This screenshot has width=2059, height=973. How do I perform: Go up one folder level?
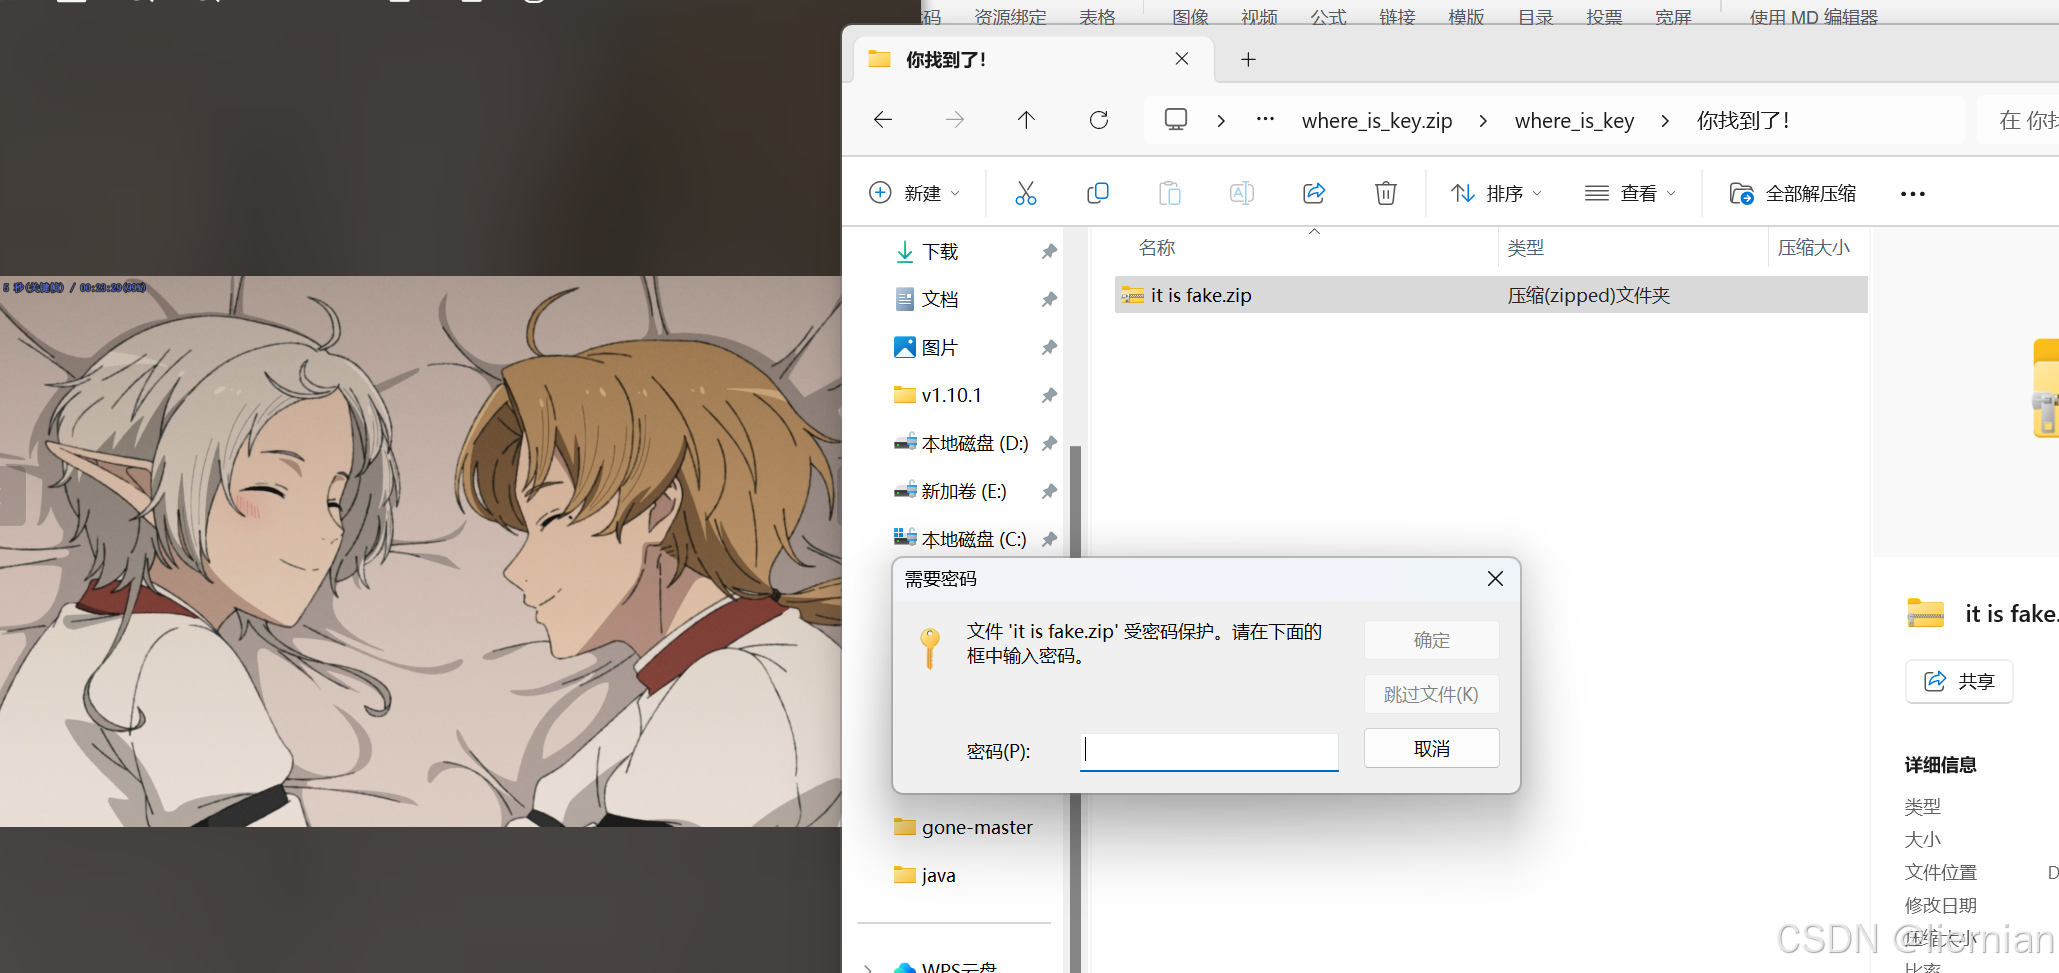tap(1026, 120)
